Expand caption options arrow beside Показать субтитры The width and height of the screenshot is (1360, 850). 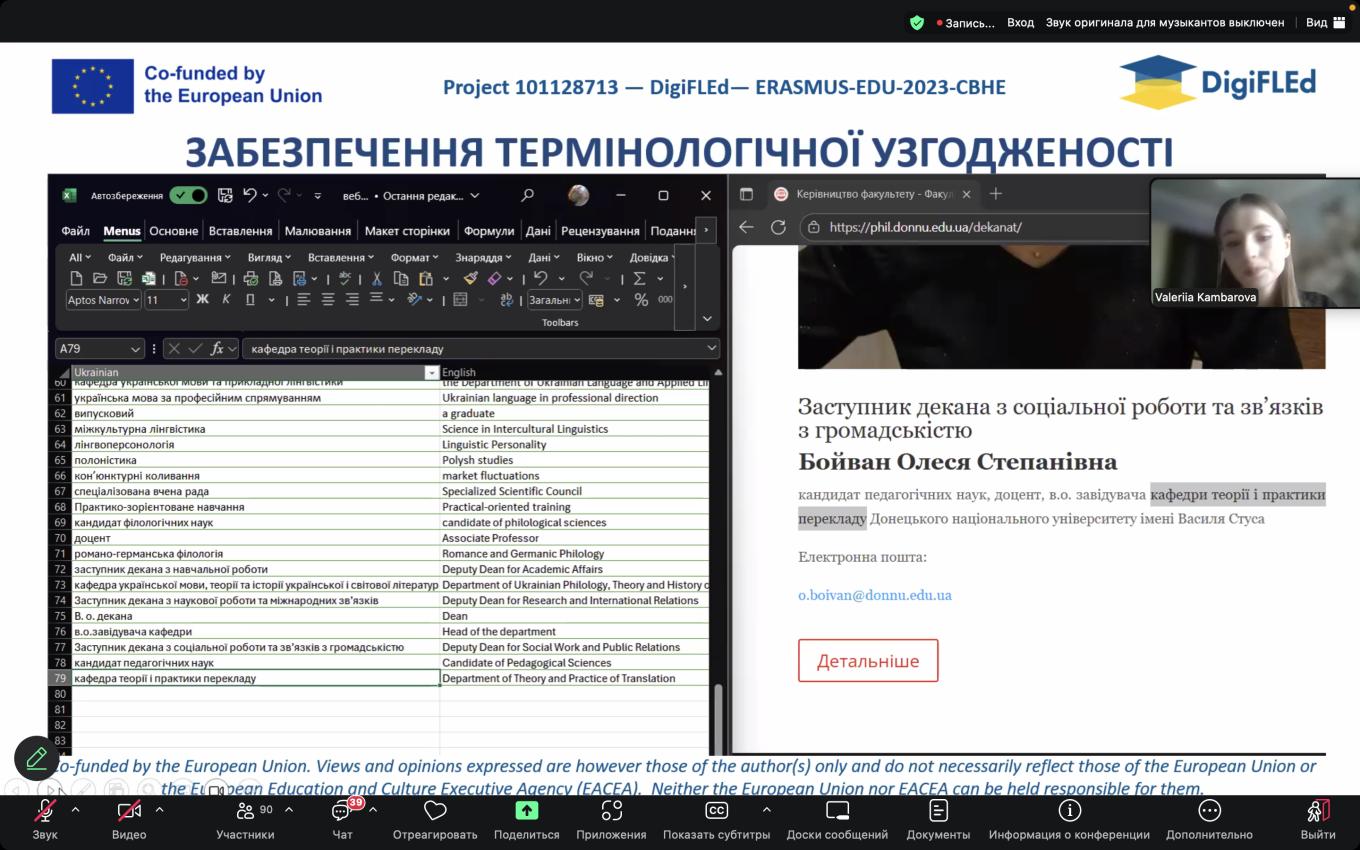(x=766, y=810)
